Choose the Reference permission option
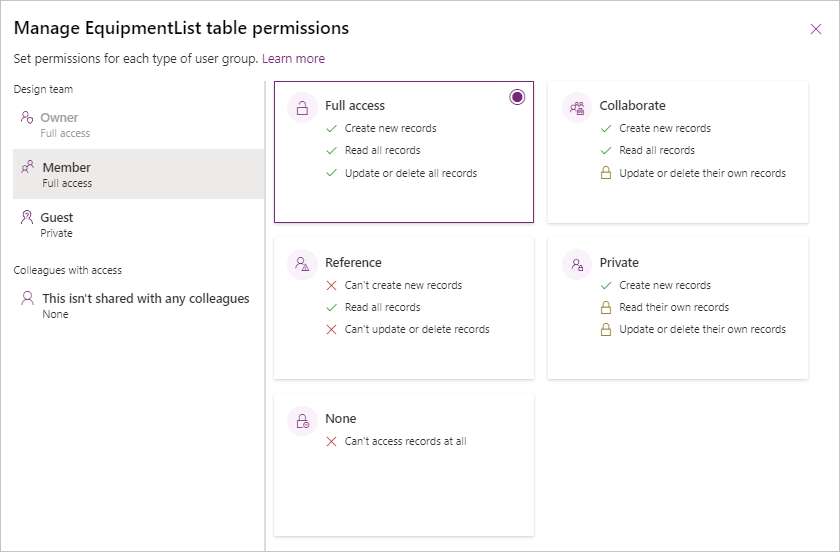 tap(404, 308)
